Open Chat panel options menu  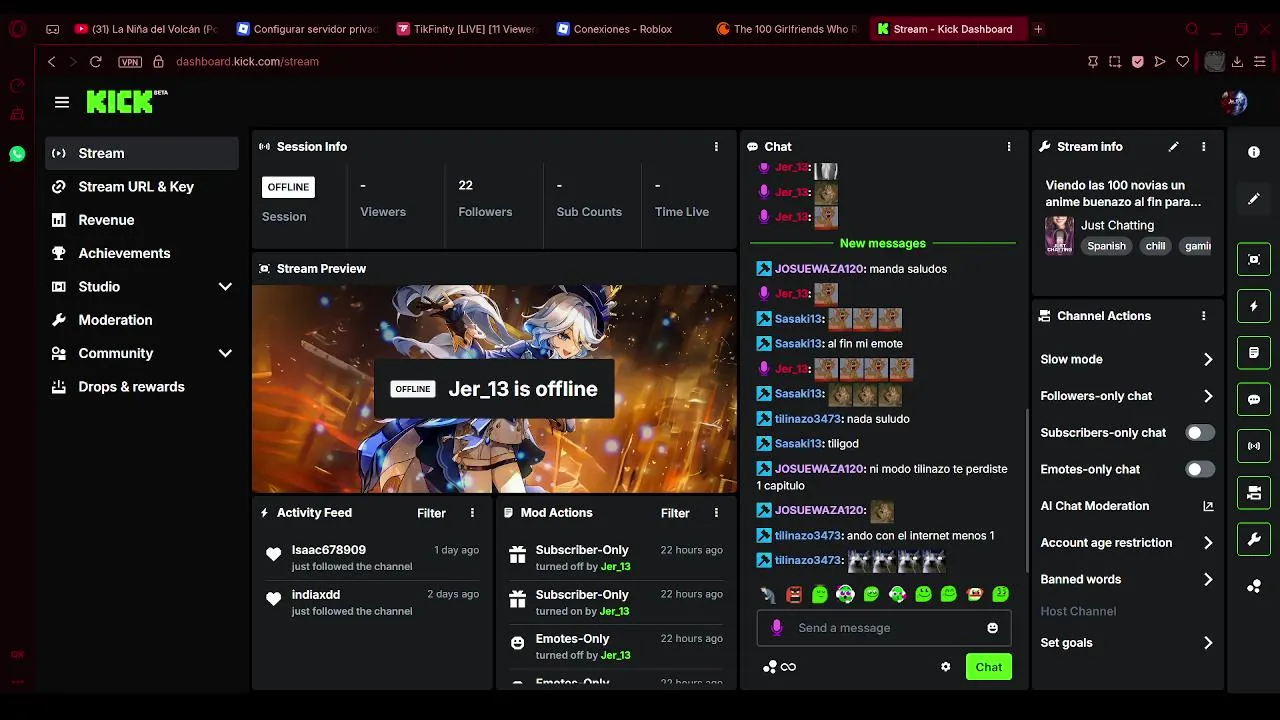1009,147
